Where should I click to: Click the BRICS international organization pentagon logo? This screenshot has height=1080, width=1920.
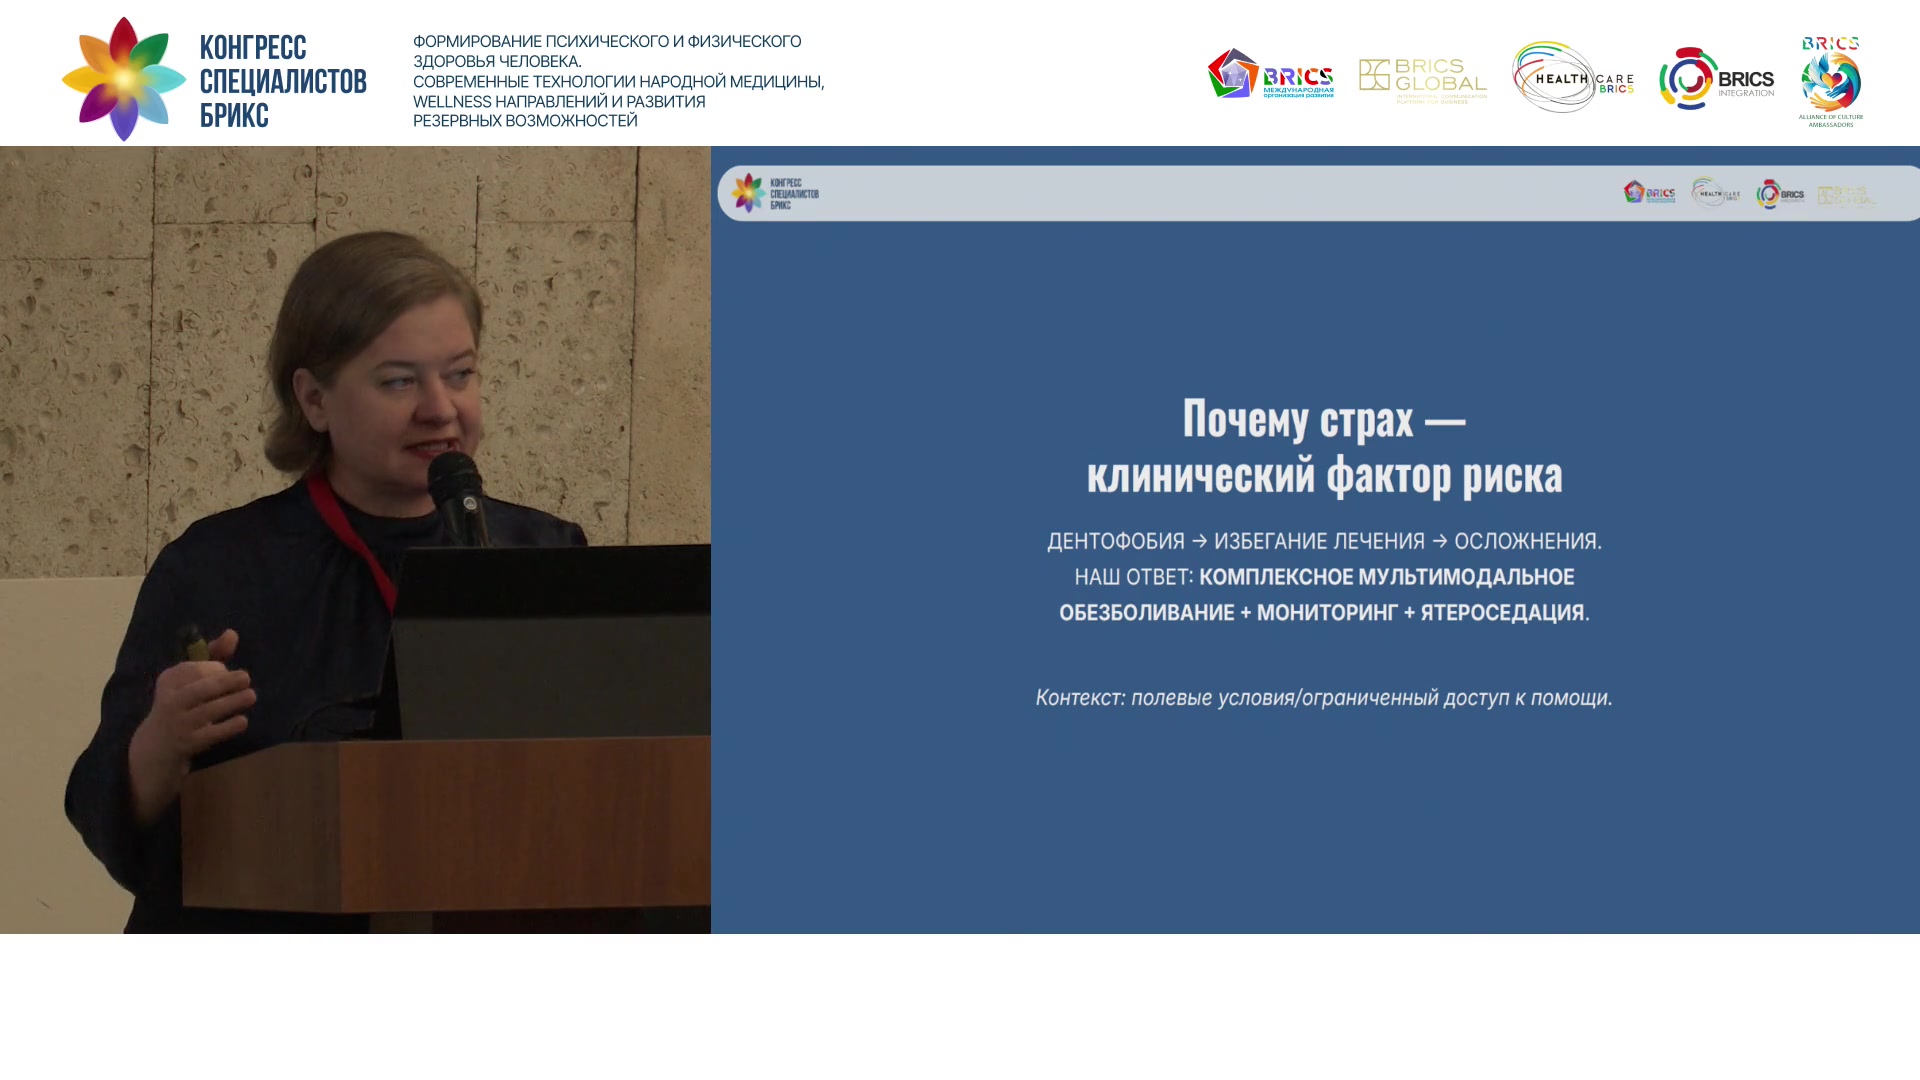pyautogui.click(x=1270, y=73)
